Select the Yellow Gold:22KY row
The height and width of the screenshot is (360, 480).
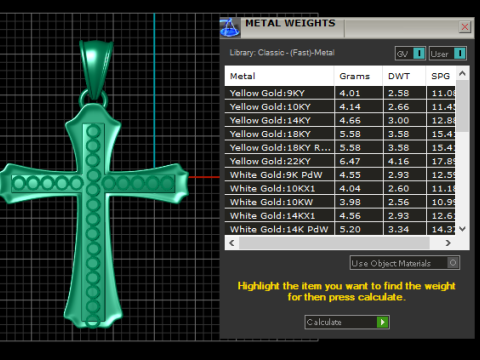pos(340,161)
